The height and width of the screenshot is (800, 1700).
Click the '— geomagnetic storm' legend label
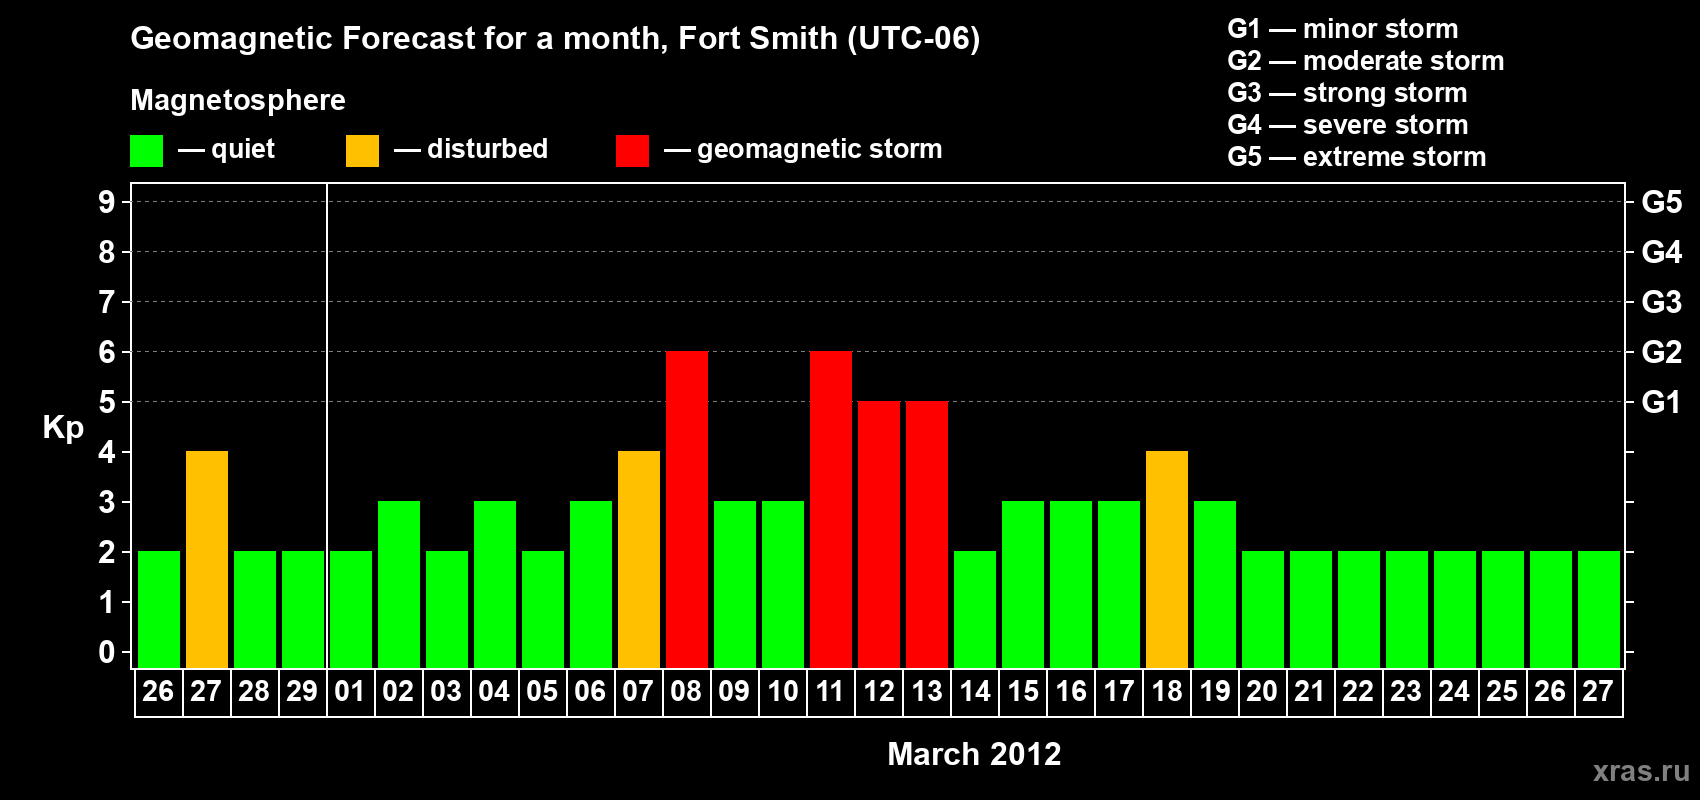coord(803,150)
